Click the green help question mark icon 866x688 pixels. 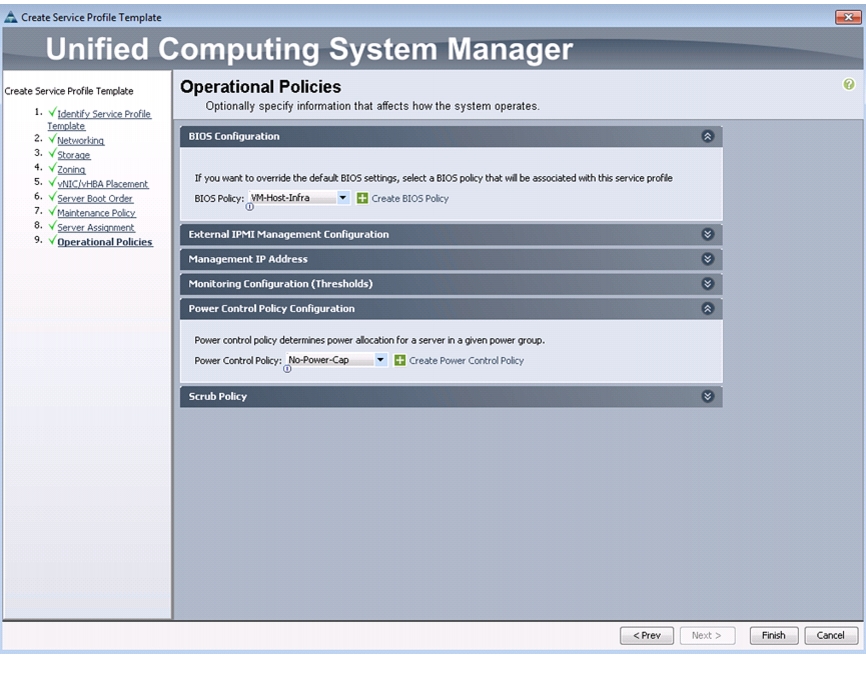[848, 84]
